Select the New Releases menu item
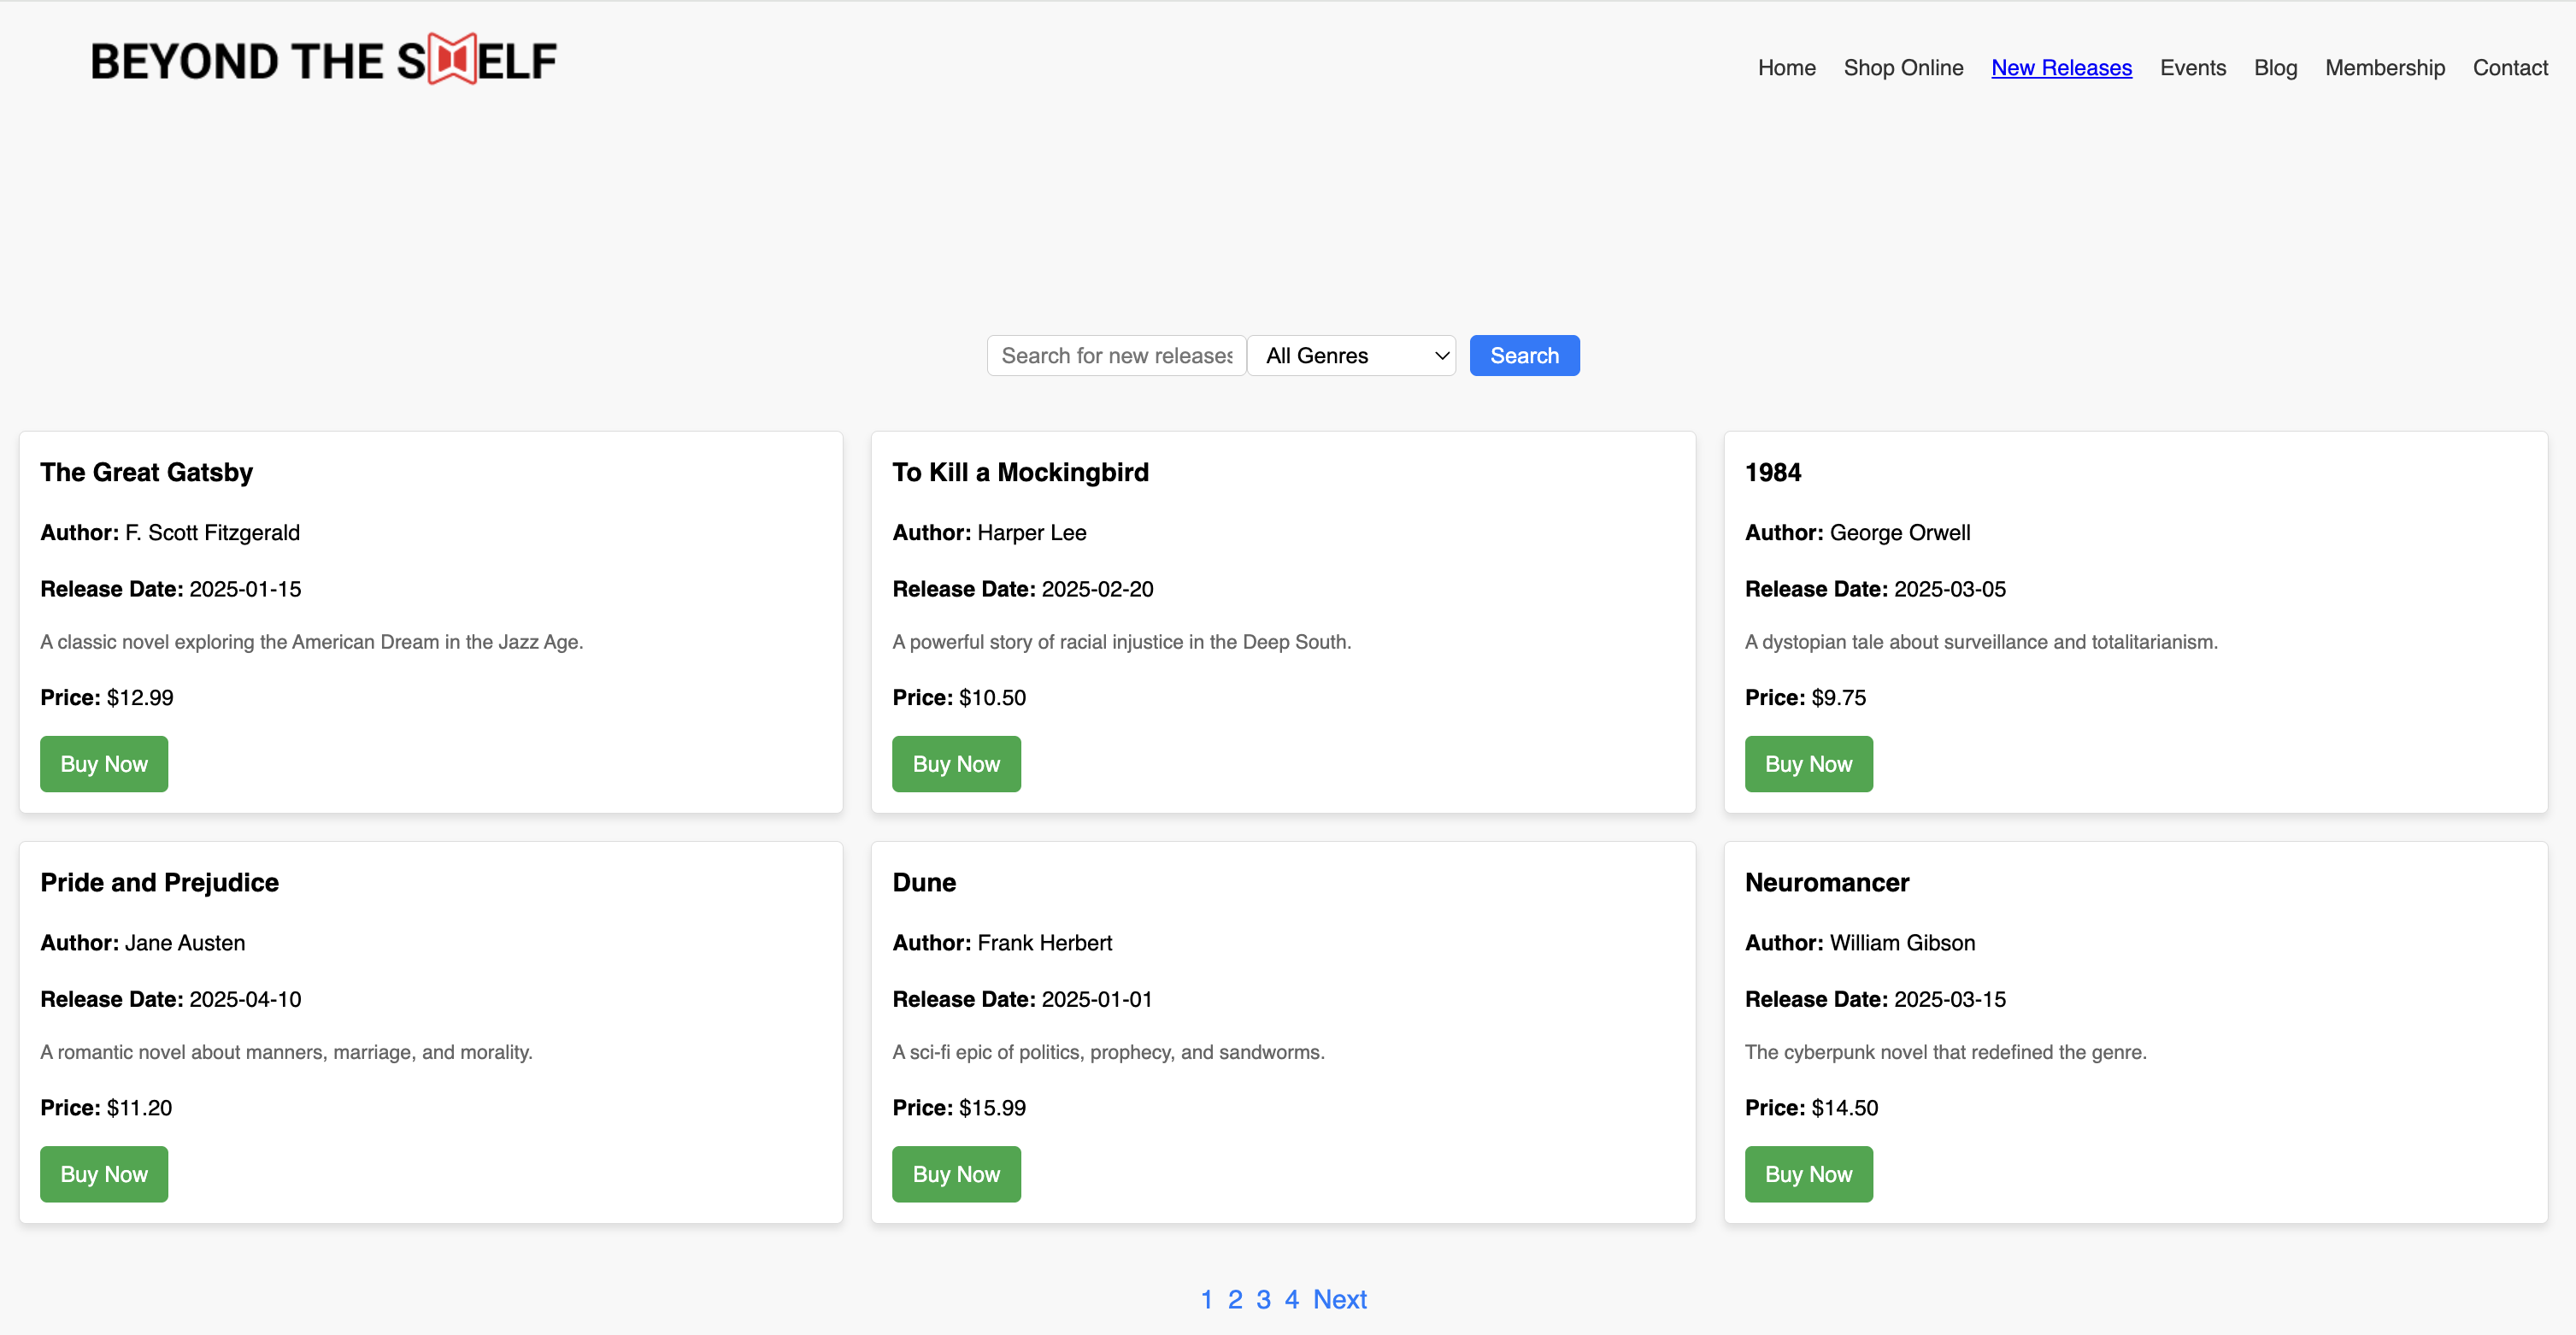The height and width of the screenshot is (1335, 2576). click(2061, 68)
